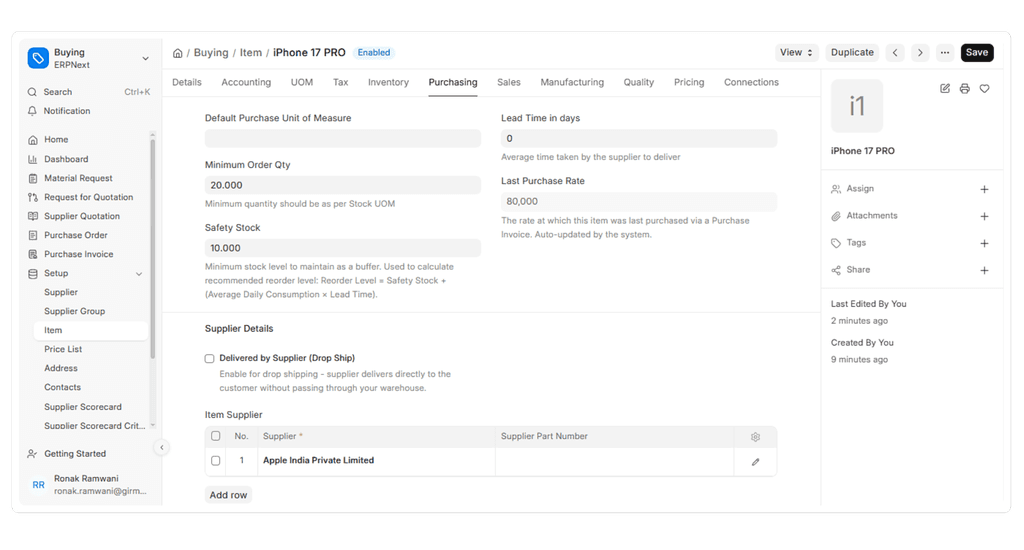Open Item Supplier table settings gear
Image resolution: width=1024 pixels, height=550 pixels.
(x=756, y=437)
